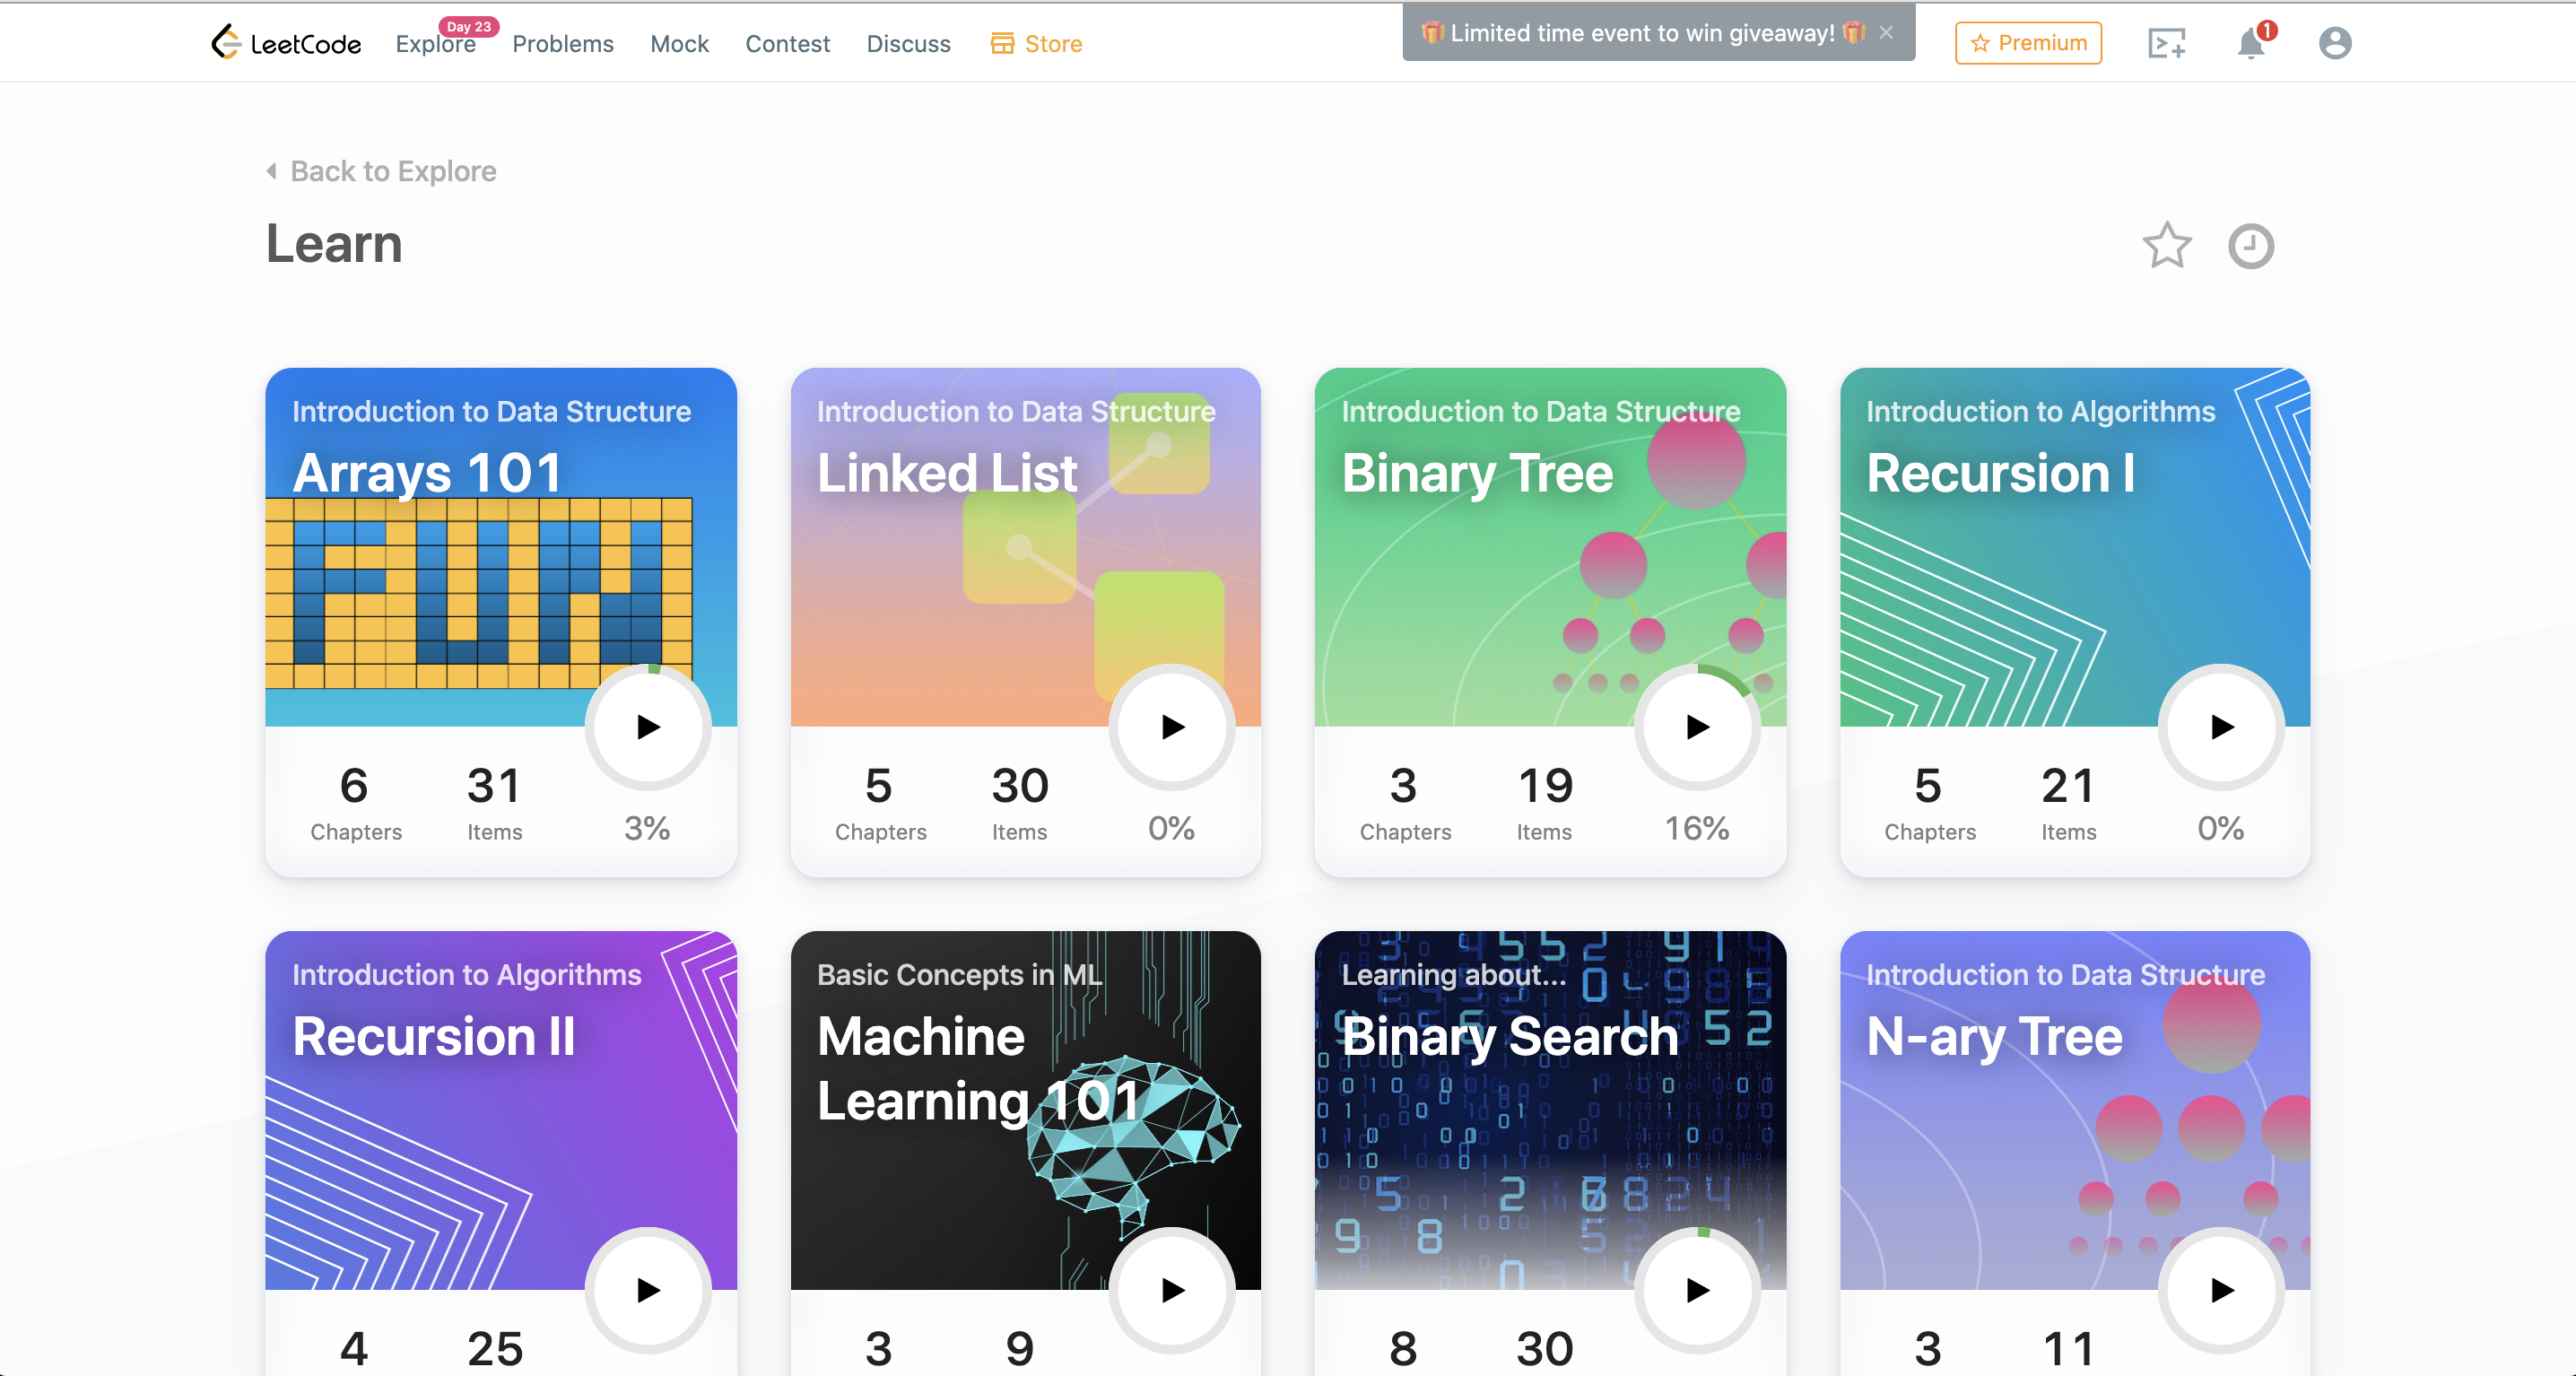This screenshot has width=2576, height=1376.
Task: Open the notifications bell
Action: tap(2250, 43)
